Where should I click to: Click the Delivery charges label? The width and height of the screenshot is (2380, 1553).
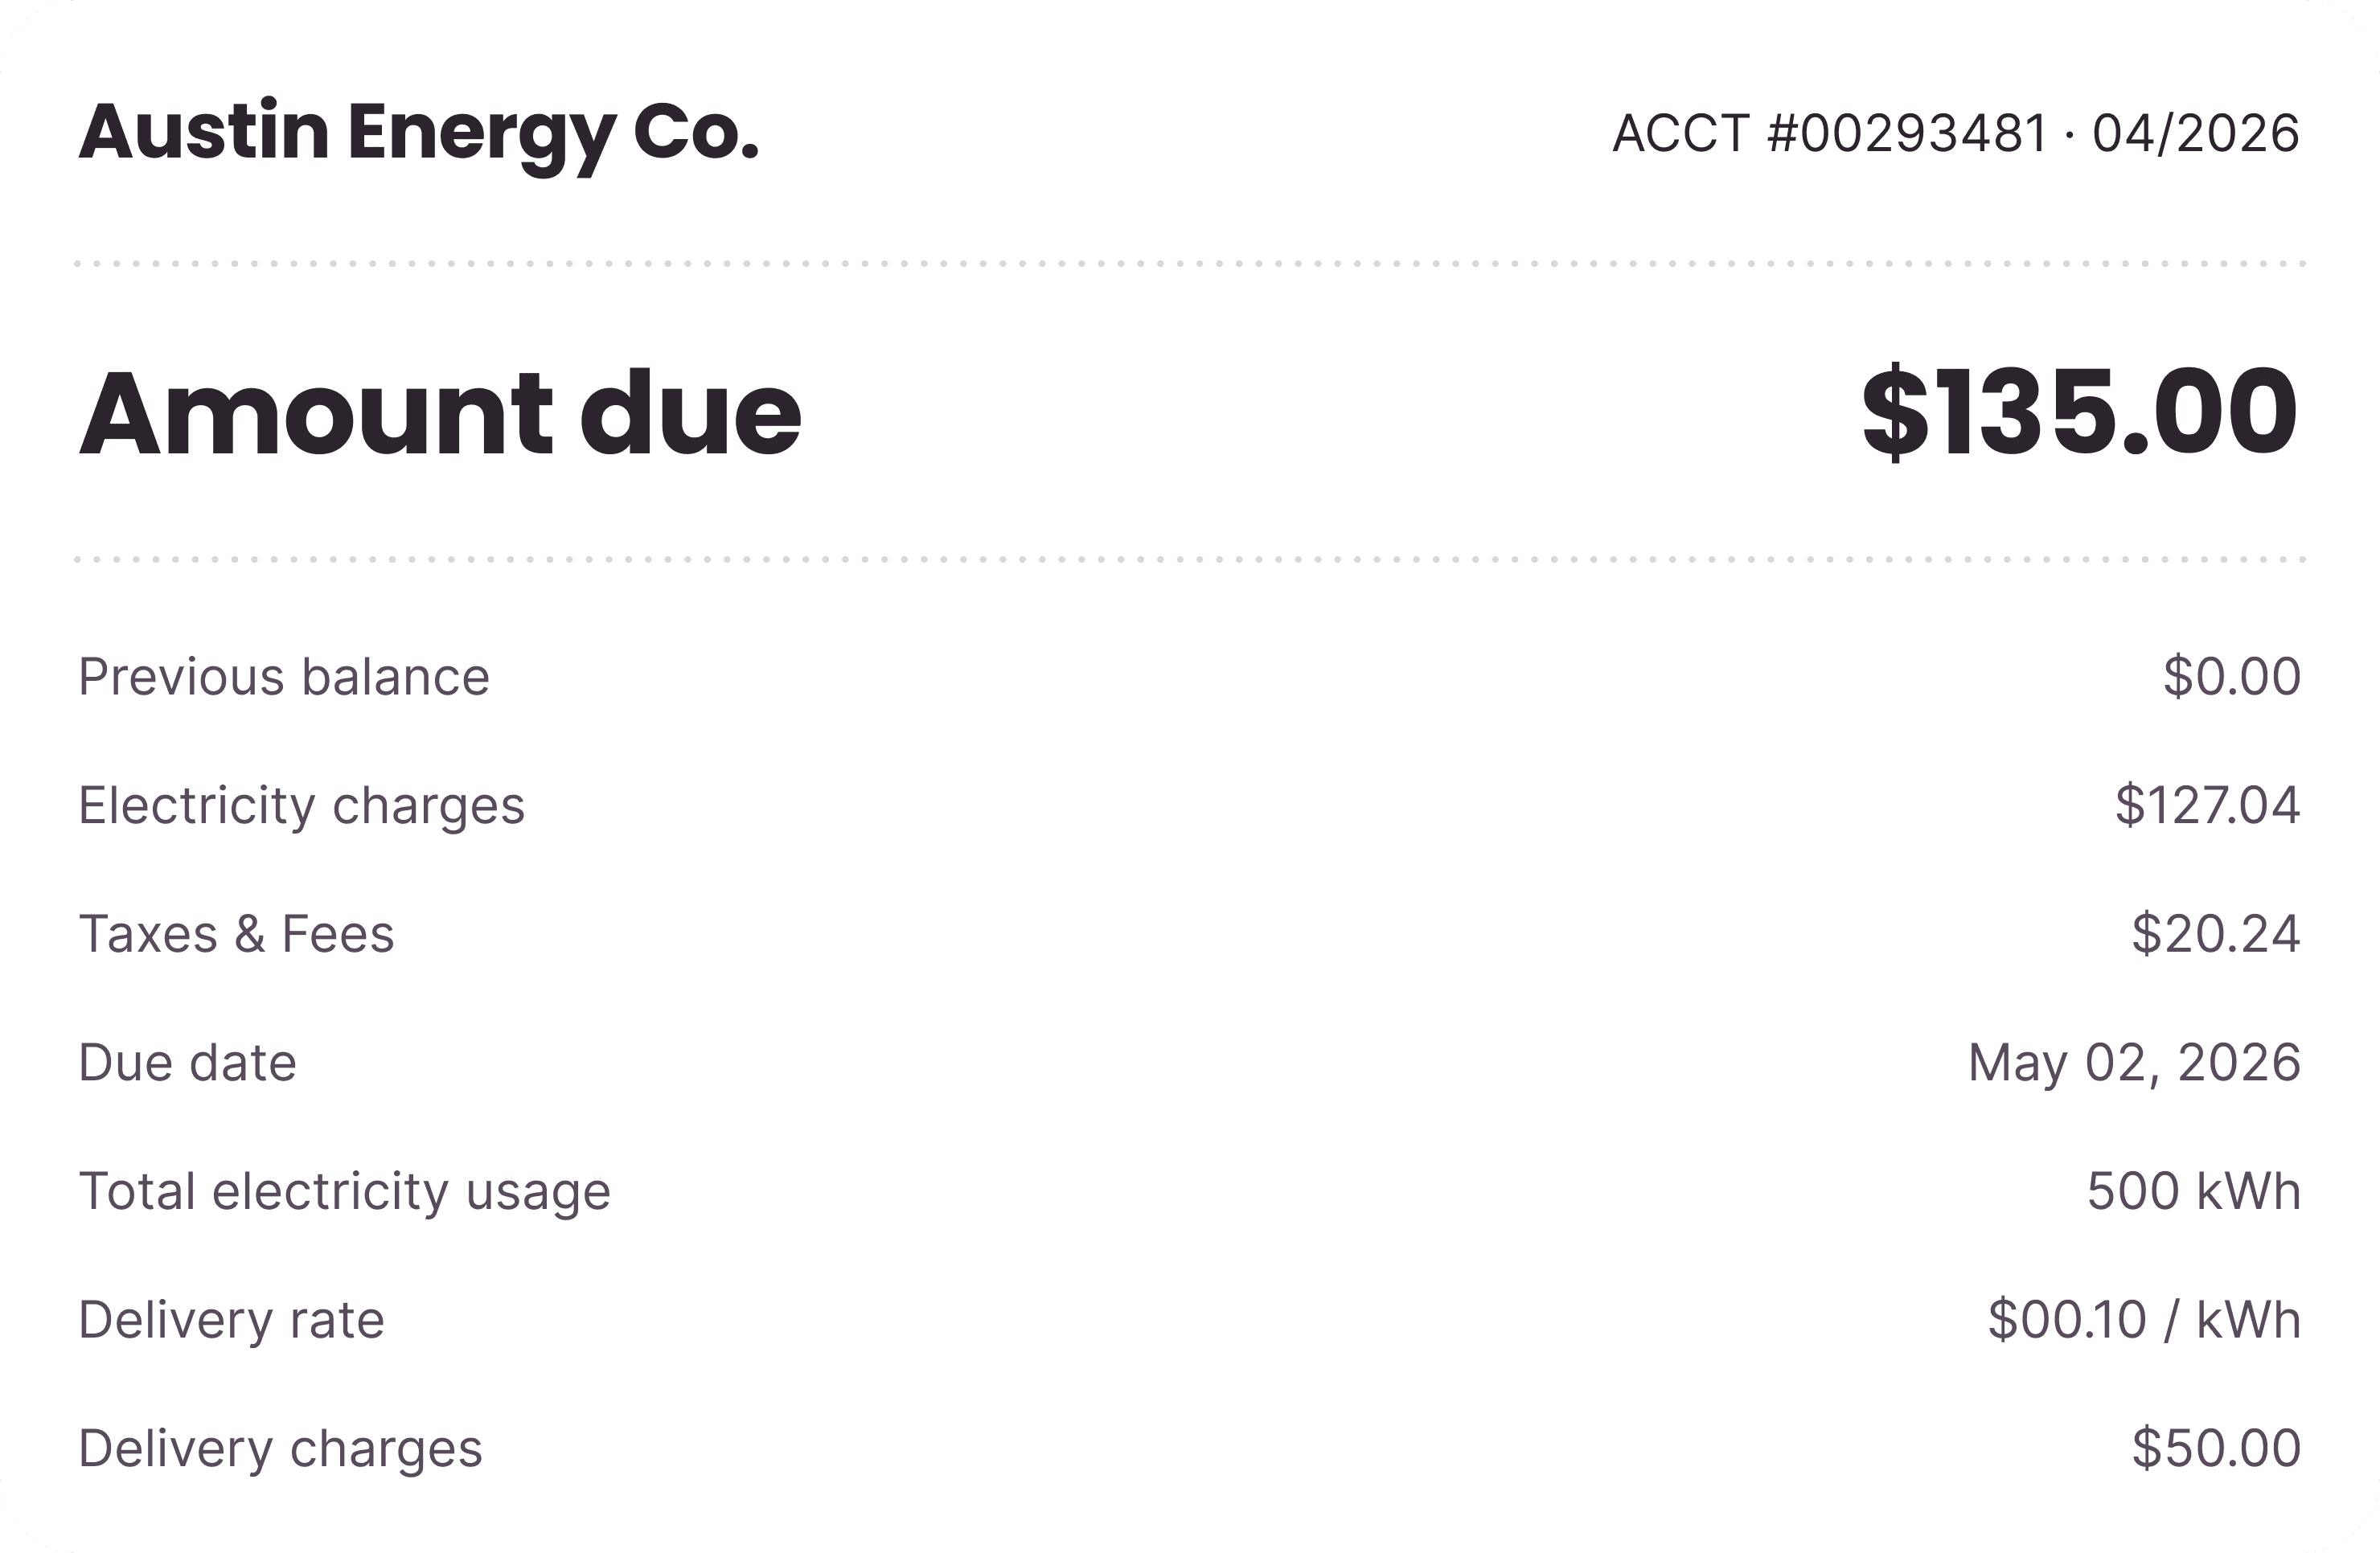tap(280, 1449)
